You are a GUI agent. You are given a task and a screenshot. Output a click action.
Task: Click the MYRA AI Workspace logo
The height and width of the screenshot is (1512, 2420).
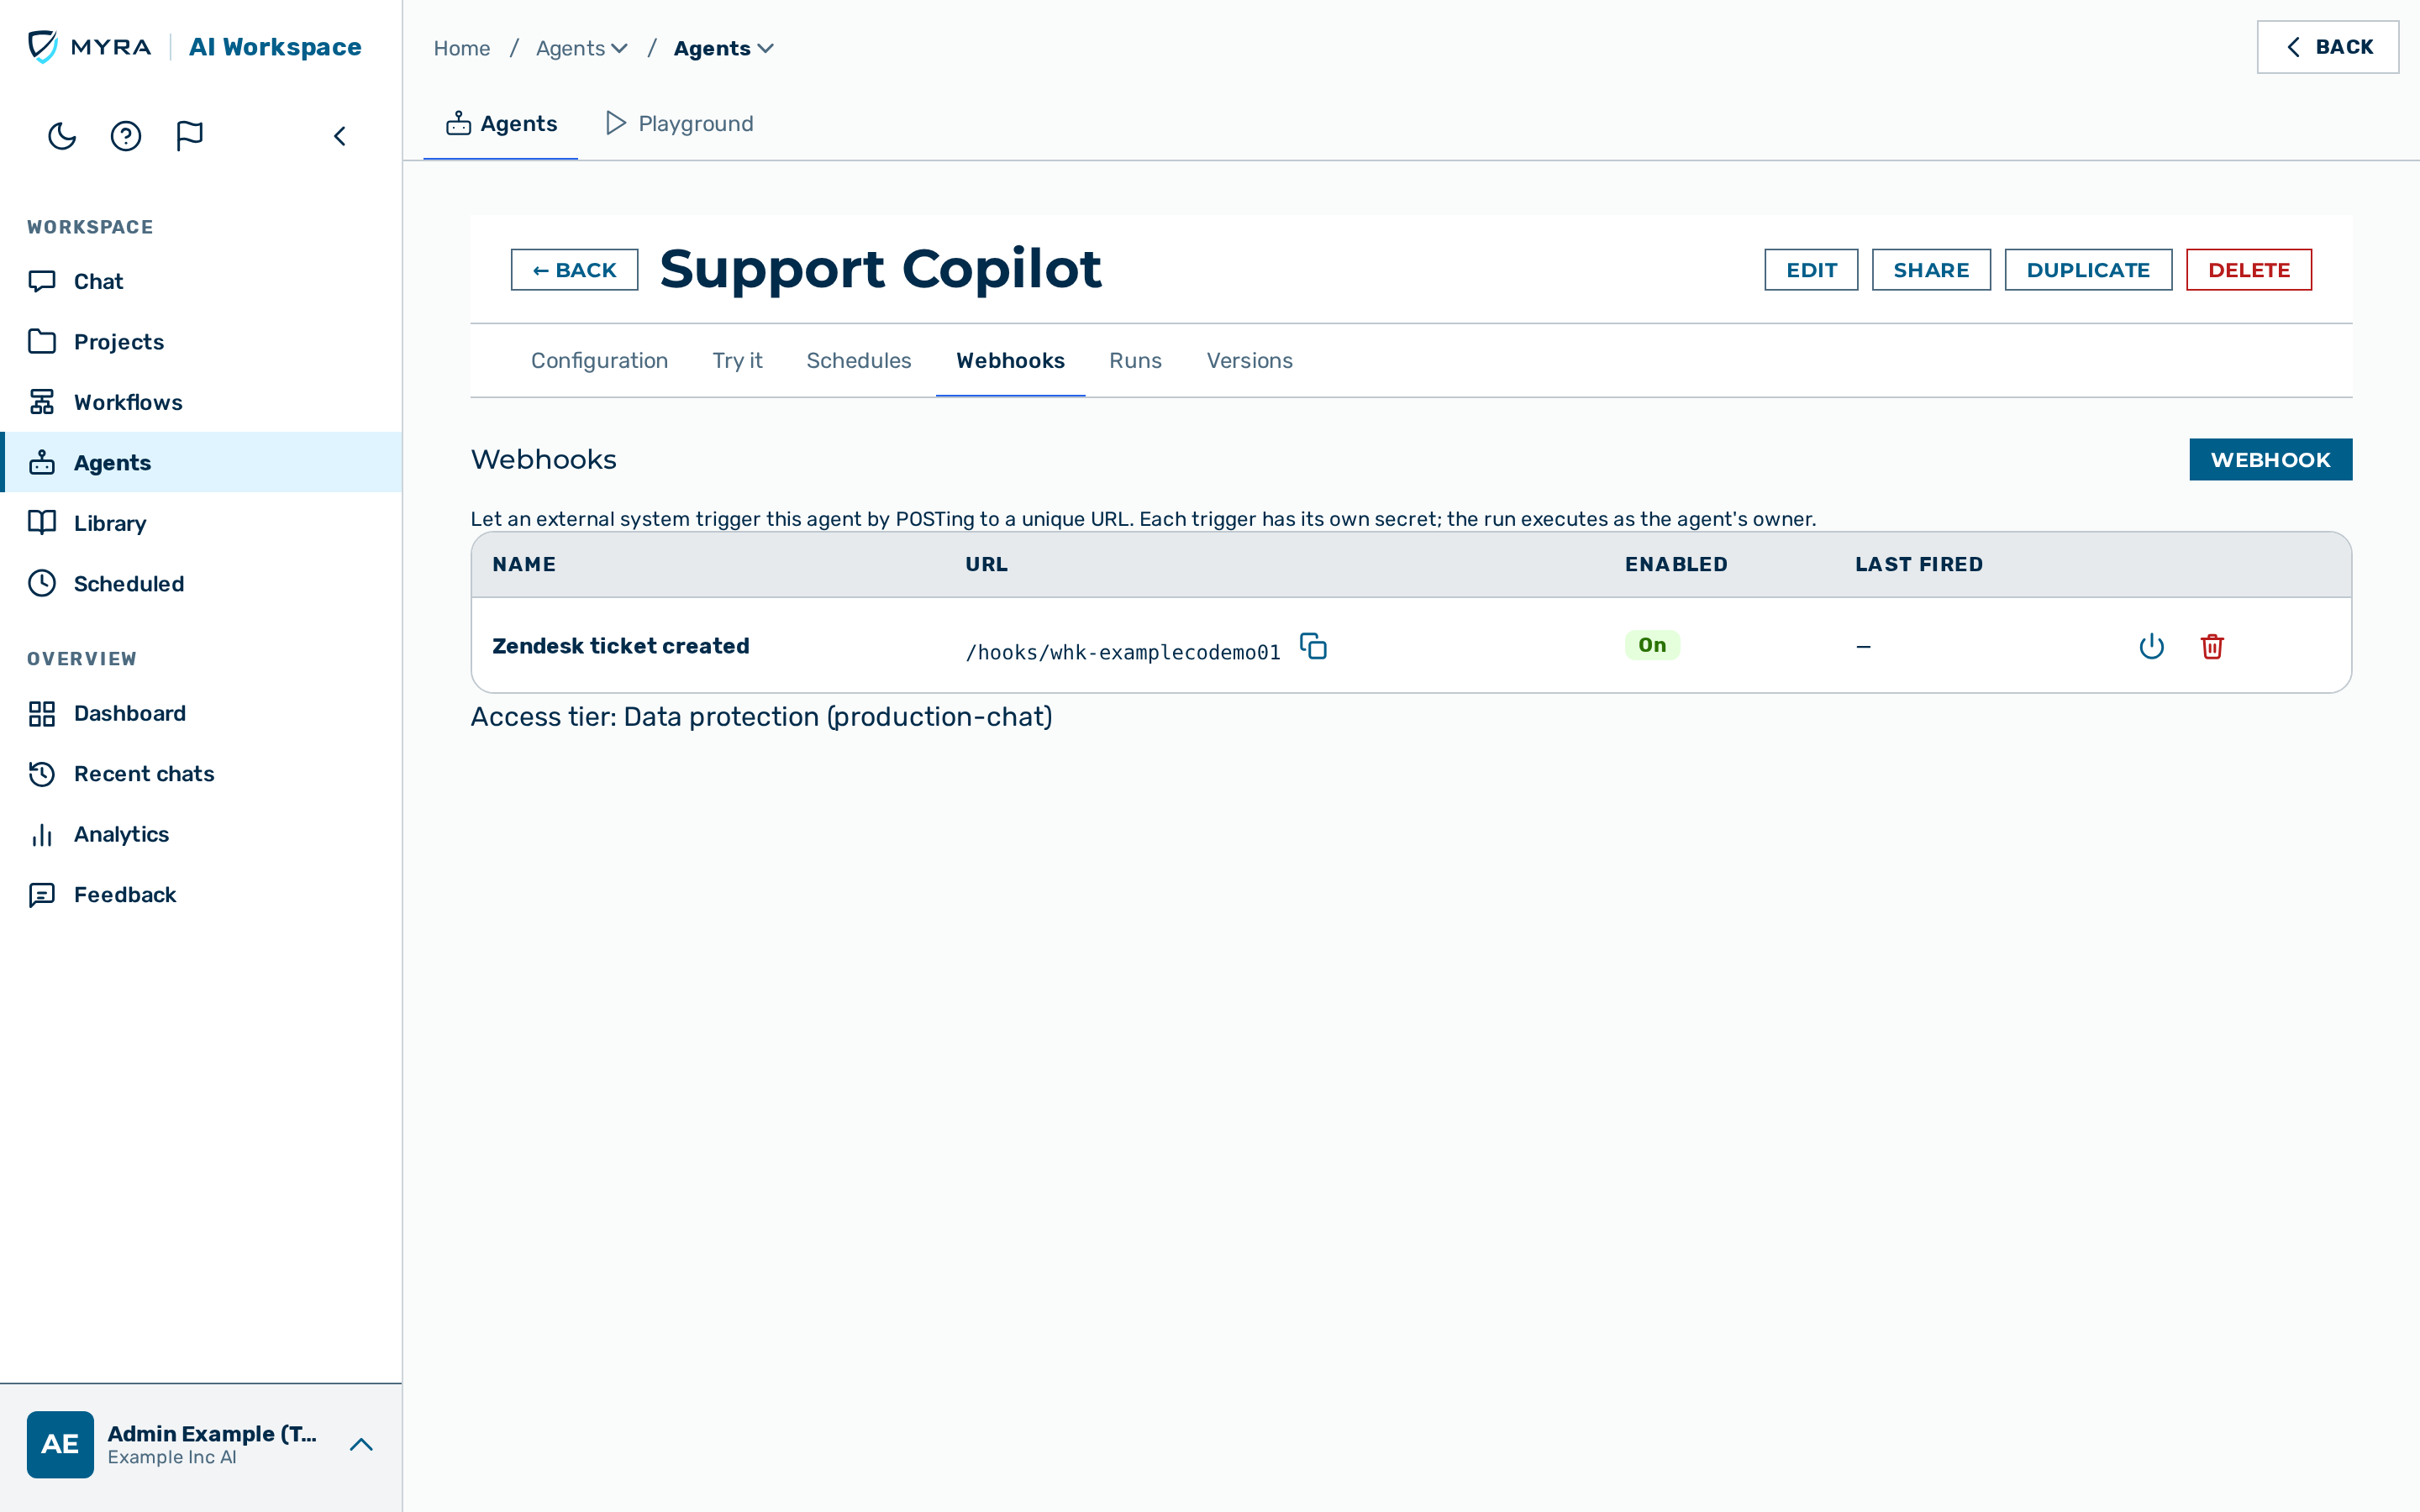[x=195, y=47]
